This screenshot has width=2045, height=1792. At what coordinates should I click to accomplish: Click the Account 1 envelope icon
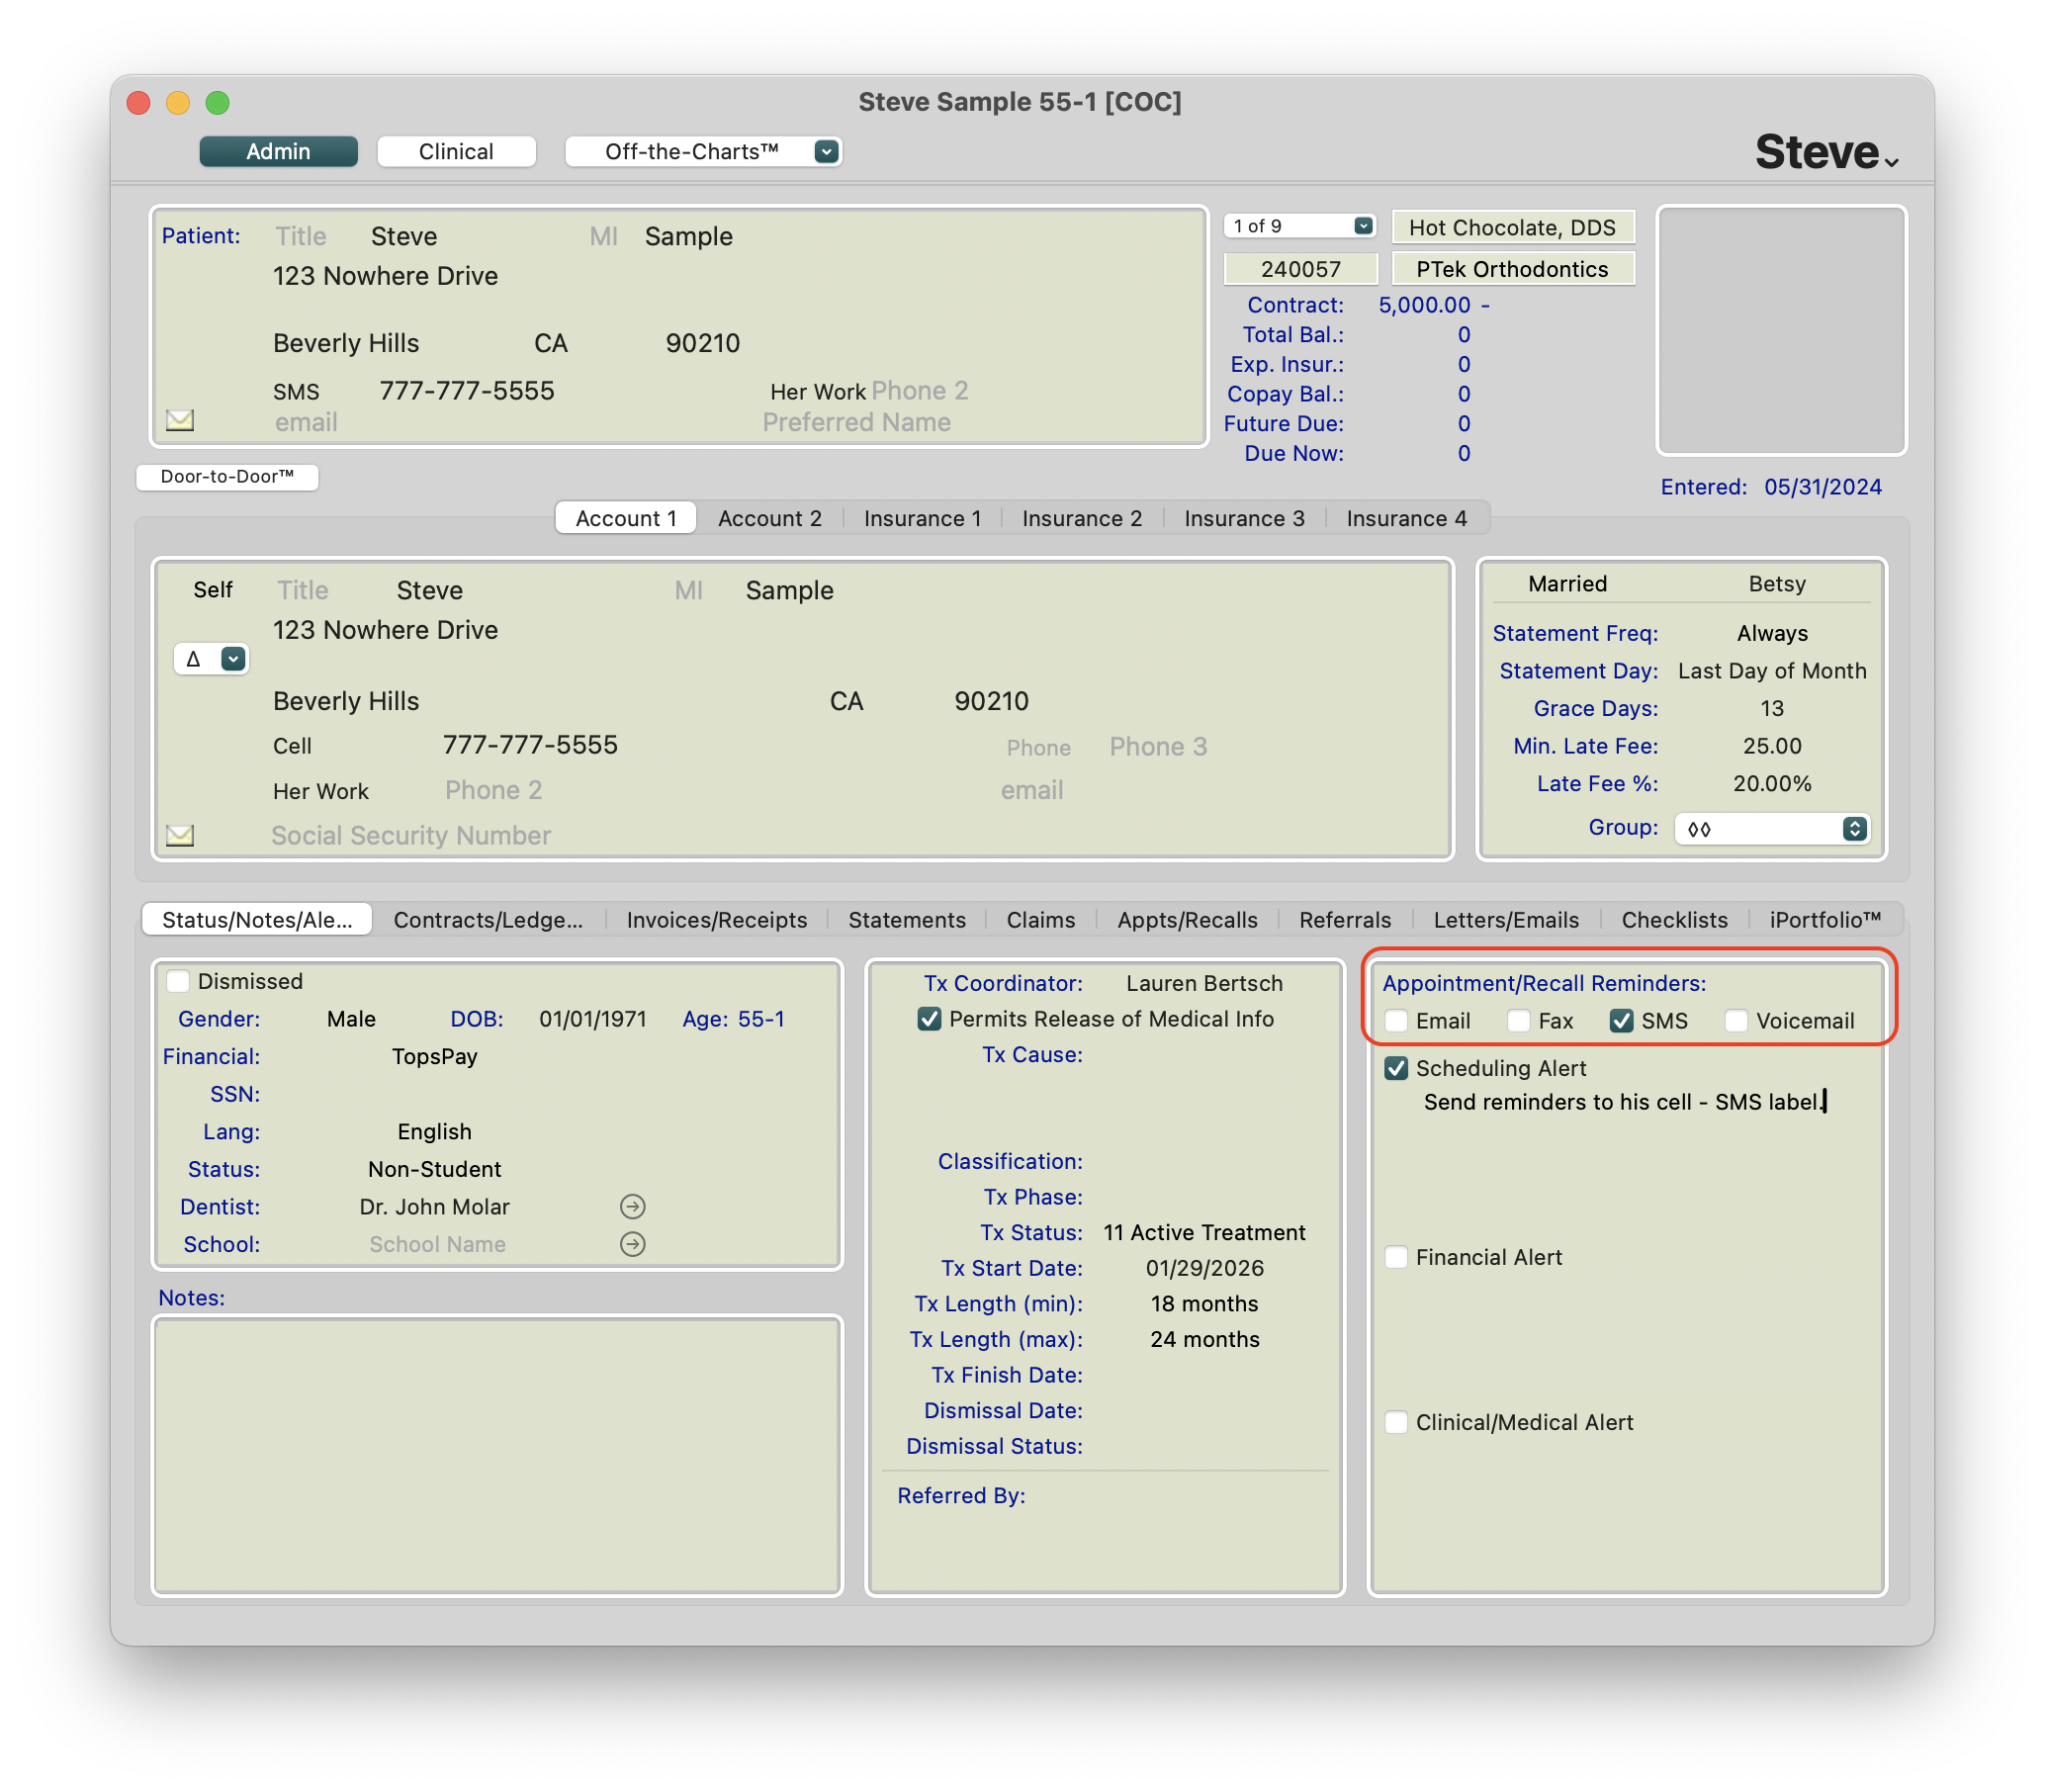180,835
